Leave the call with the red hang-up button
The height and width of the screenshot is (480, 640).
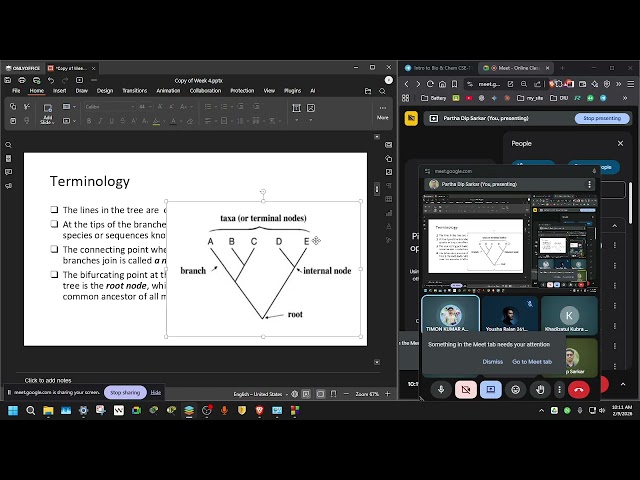(x=579, y=390)
